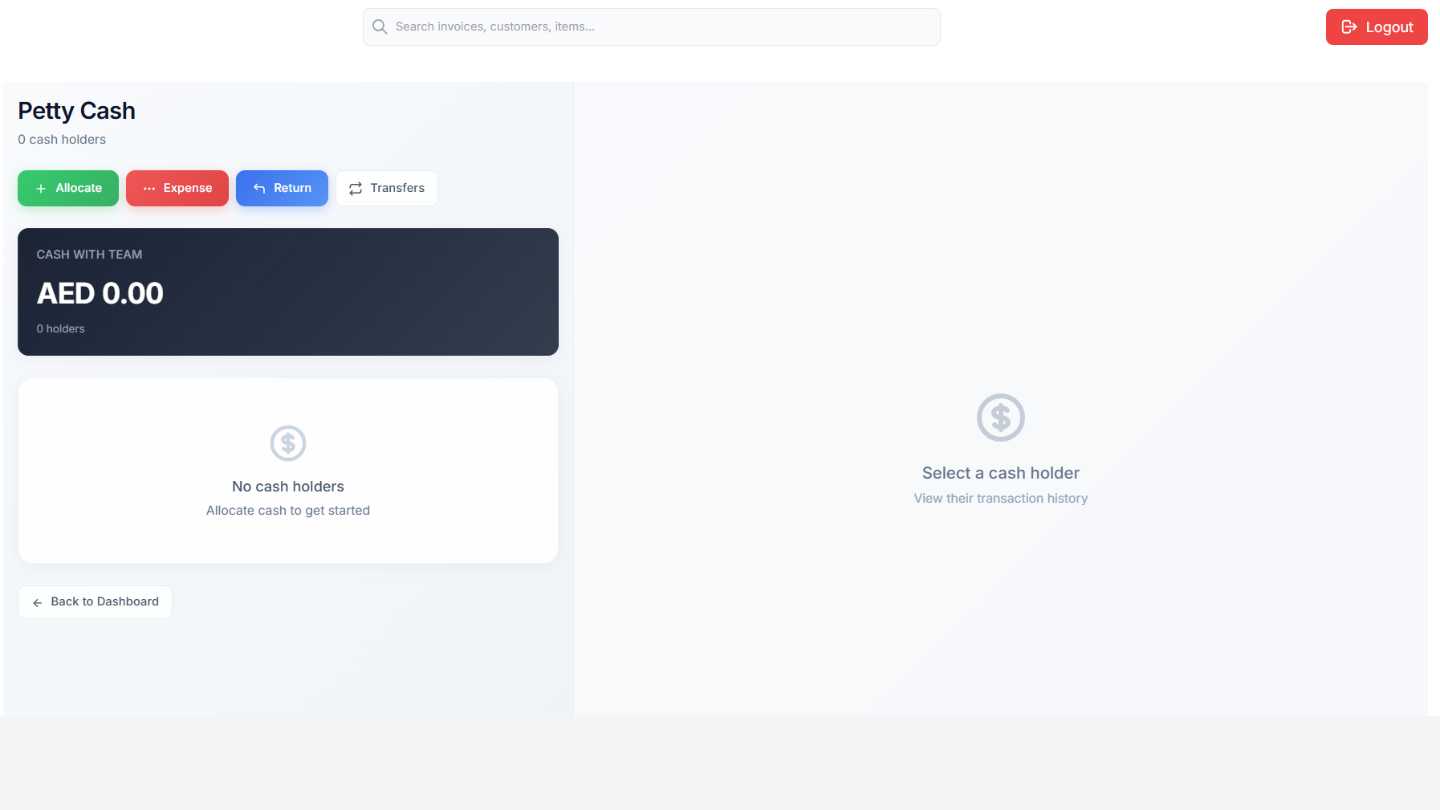Click the '0 cash holders' subtitle

(x=62, y=139)
